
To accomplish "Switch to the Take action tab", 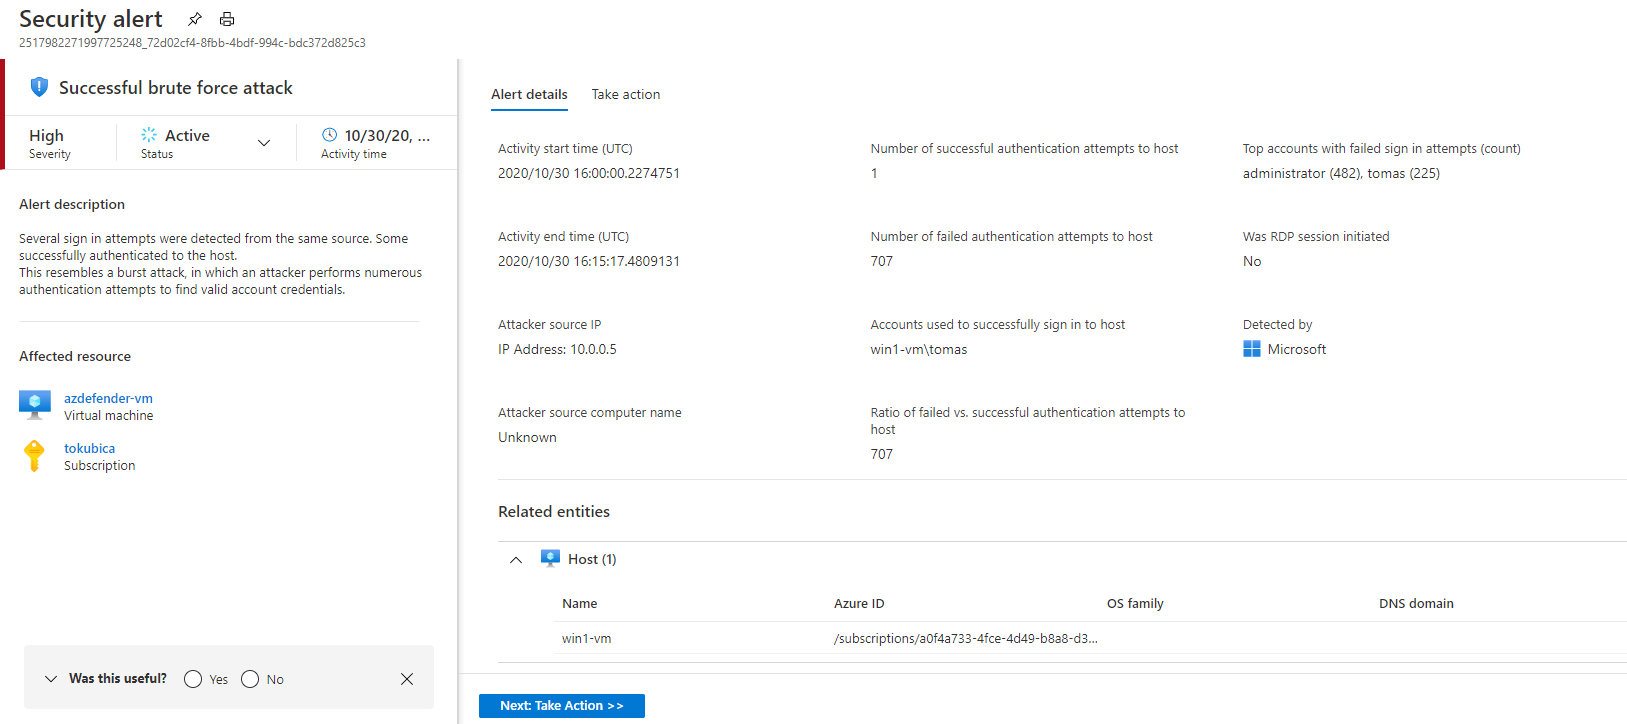I will coord(625,94).
